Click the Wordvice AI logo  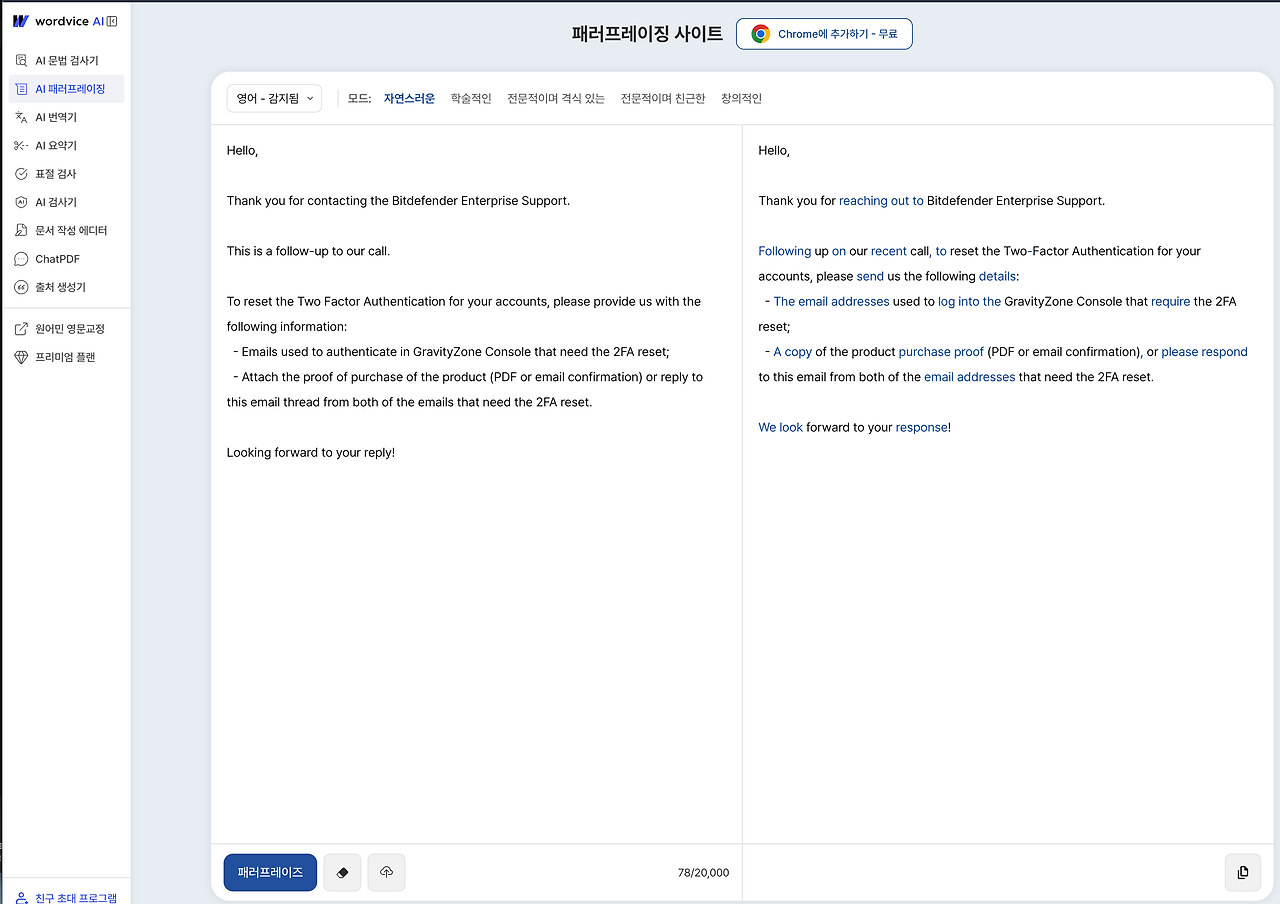(56, 21)
